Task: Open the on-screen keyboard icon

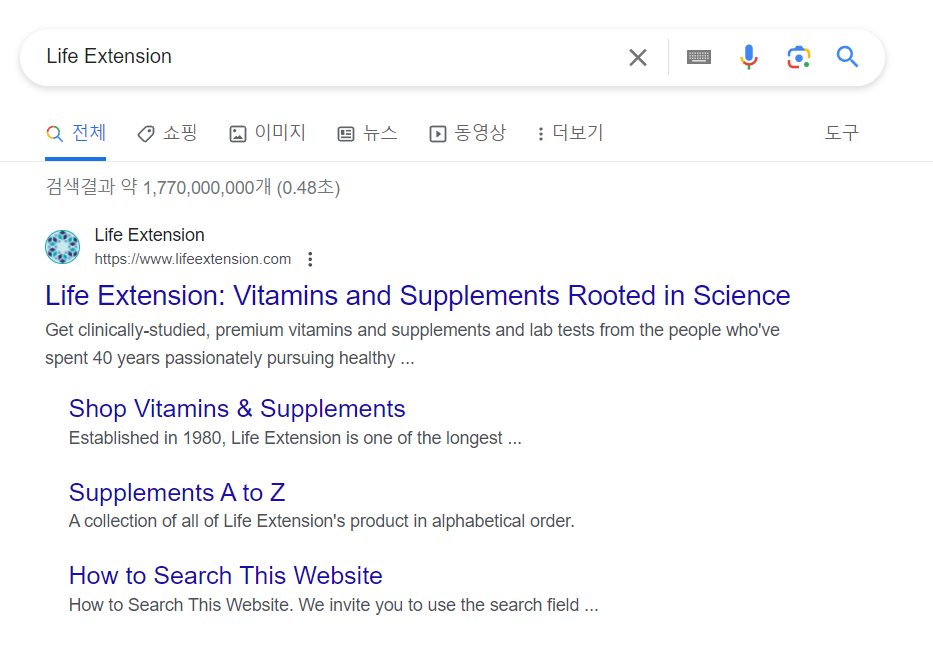Action: click(x=698, y=57)
